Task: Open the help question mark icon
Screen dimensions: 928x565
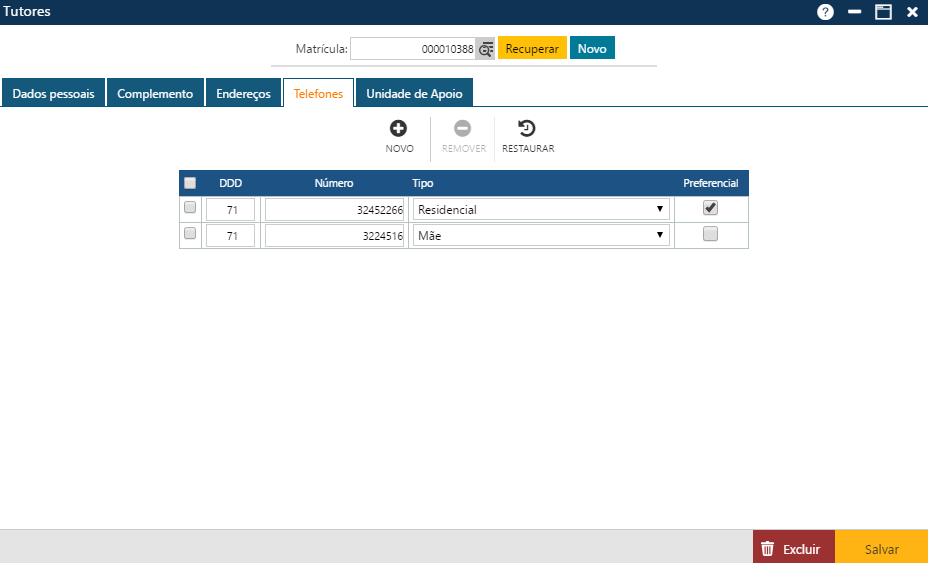Action: pyautogui.click(x=825, y=12)
